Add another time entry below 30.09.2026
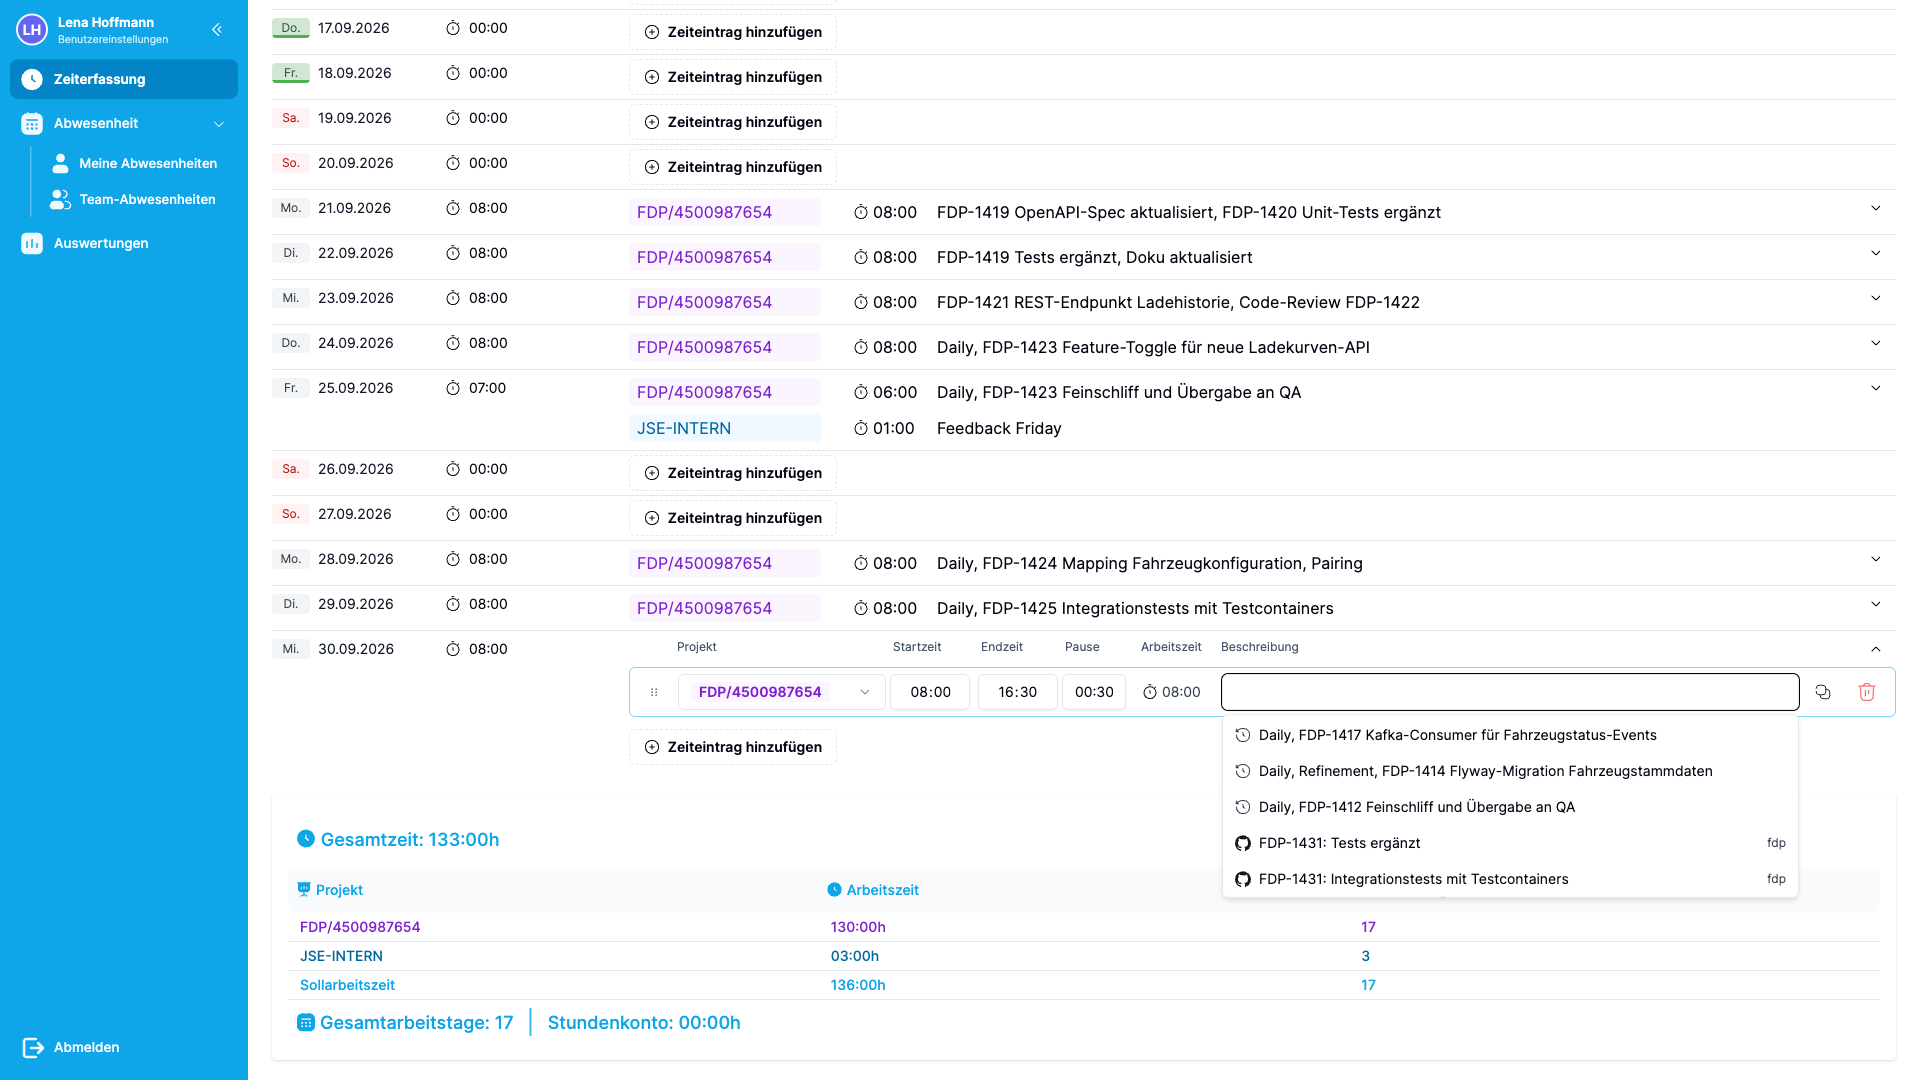 coord(733,747)
